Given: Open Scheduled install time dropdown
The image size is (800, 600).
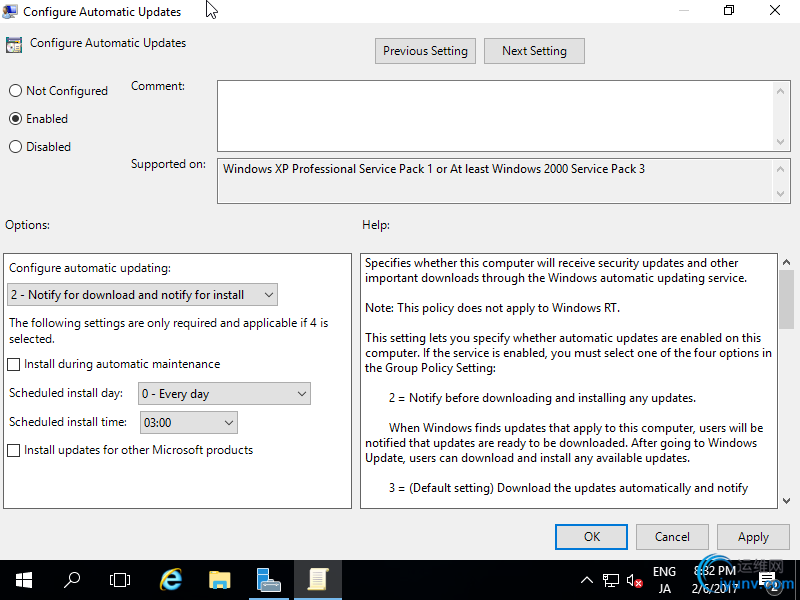Looking at the screenshot, I should point(189,422).
